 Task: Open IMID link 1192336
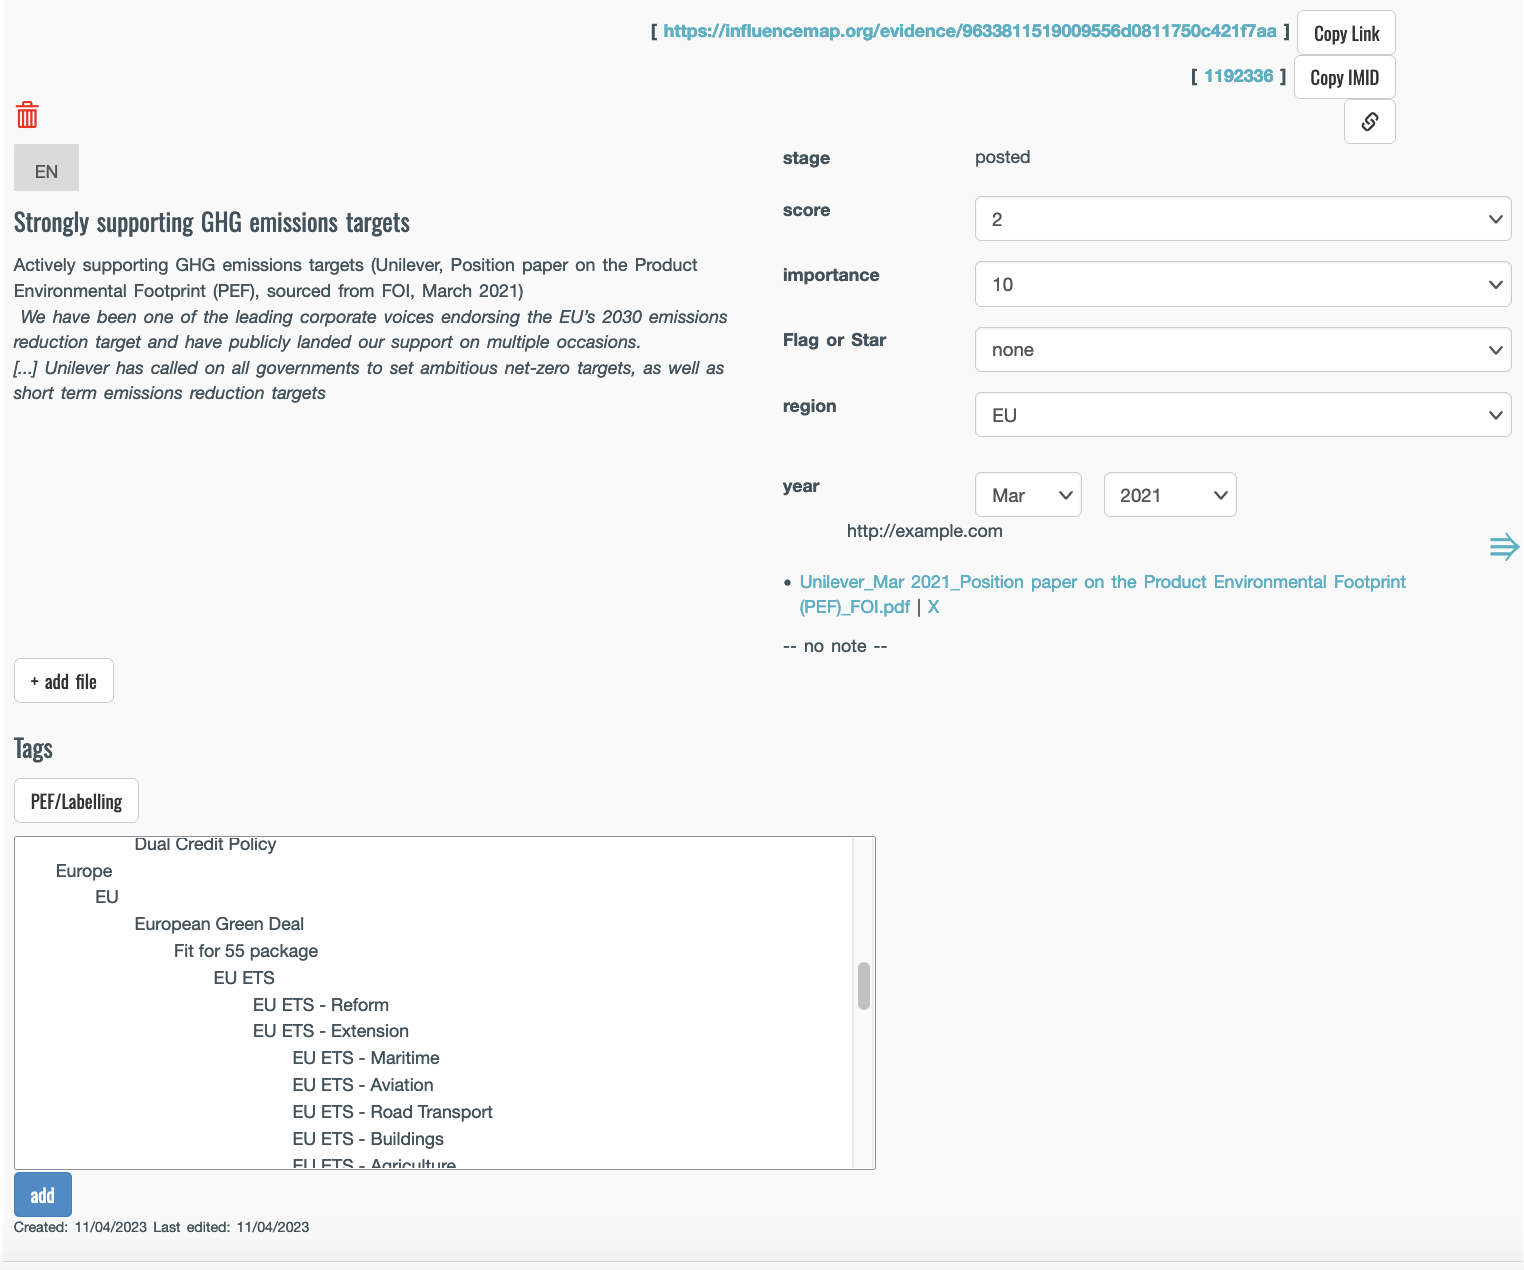pyautogui.click(x=1238, y=76)
